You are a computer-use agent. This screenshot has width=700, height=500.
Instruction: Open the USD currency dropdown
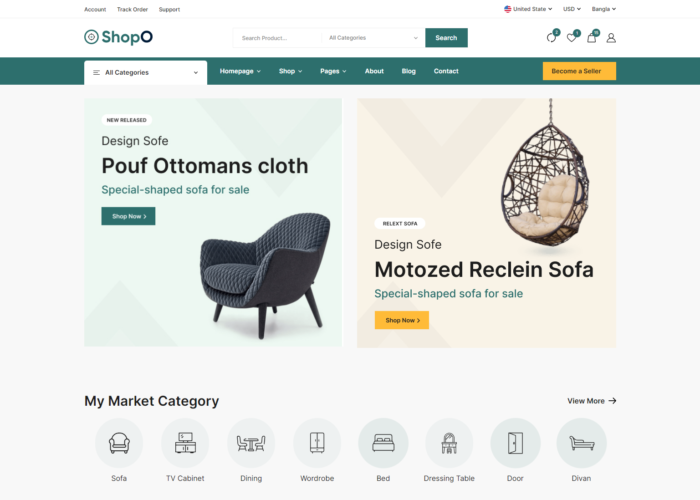[x=572, y=9]
